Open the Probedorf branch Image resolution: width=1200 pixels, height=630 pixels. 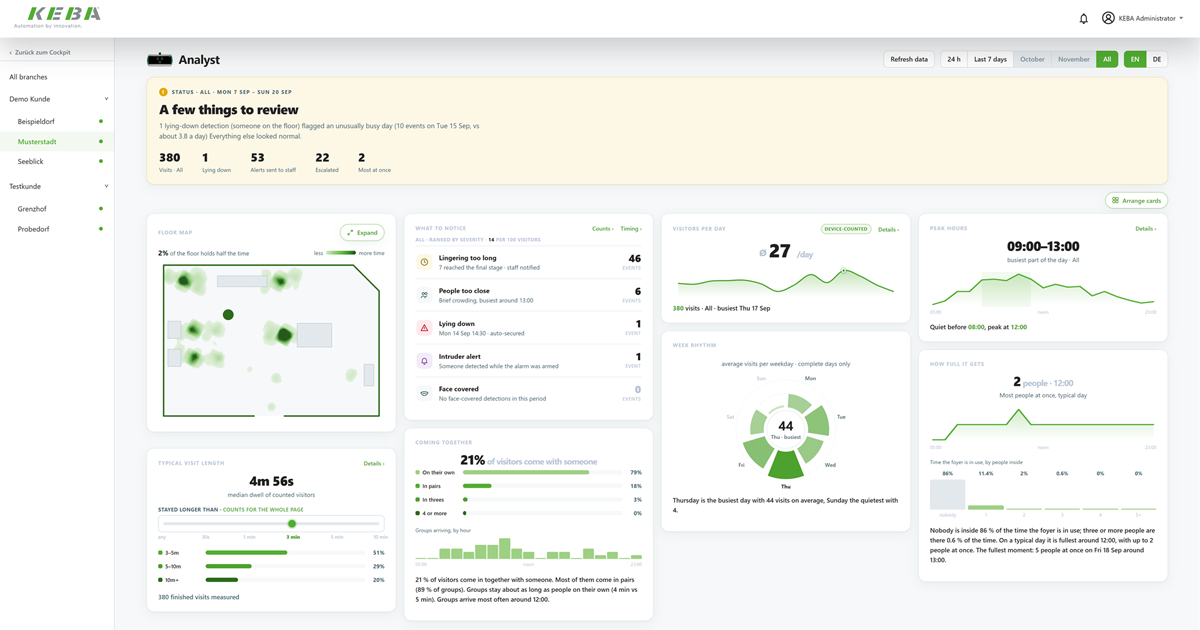33,229
